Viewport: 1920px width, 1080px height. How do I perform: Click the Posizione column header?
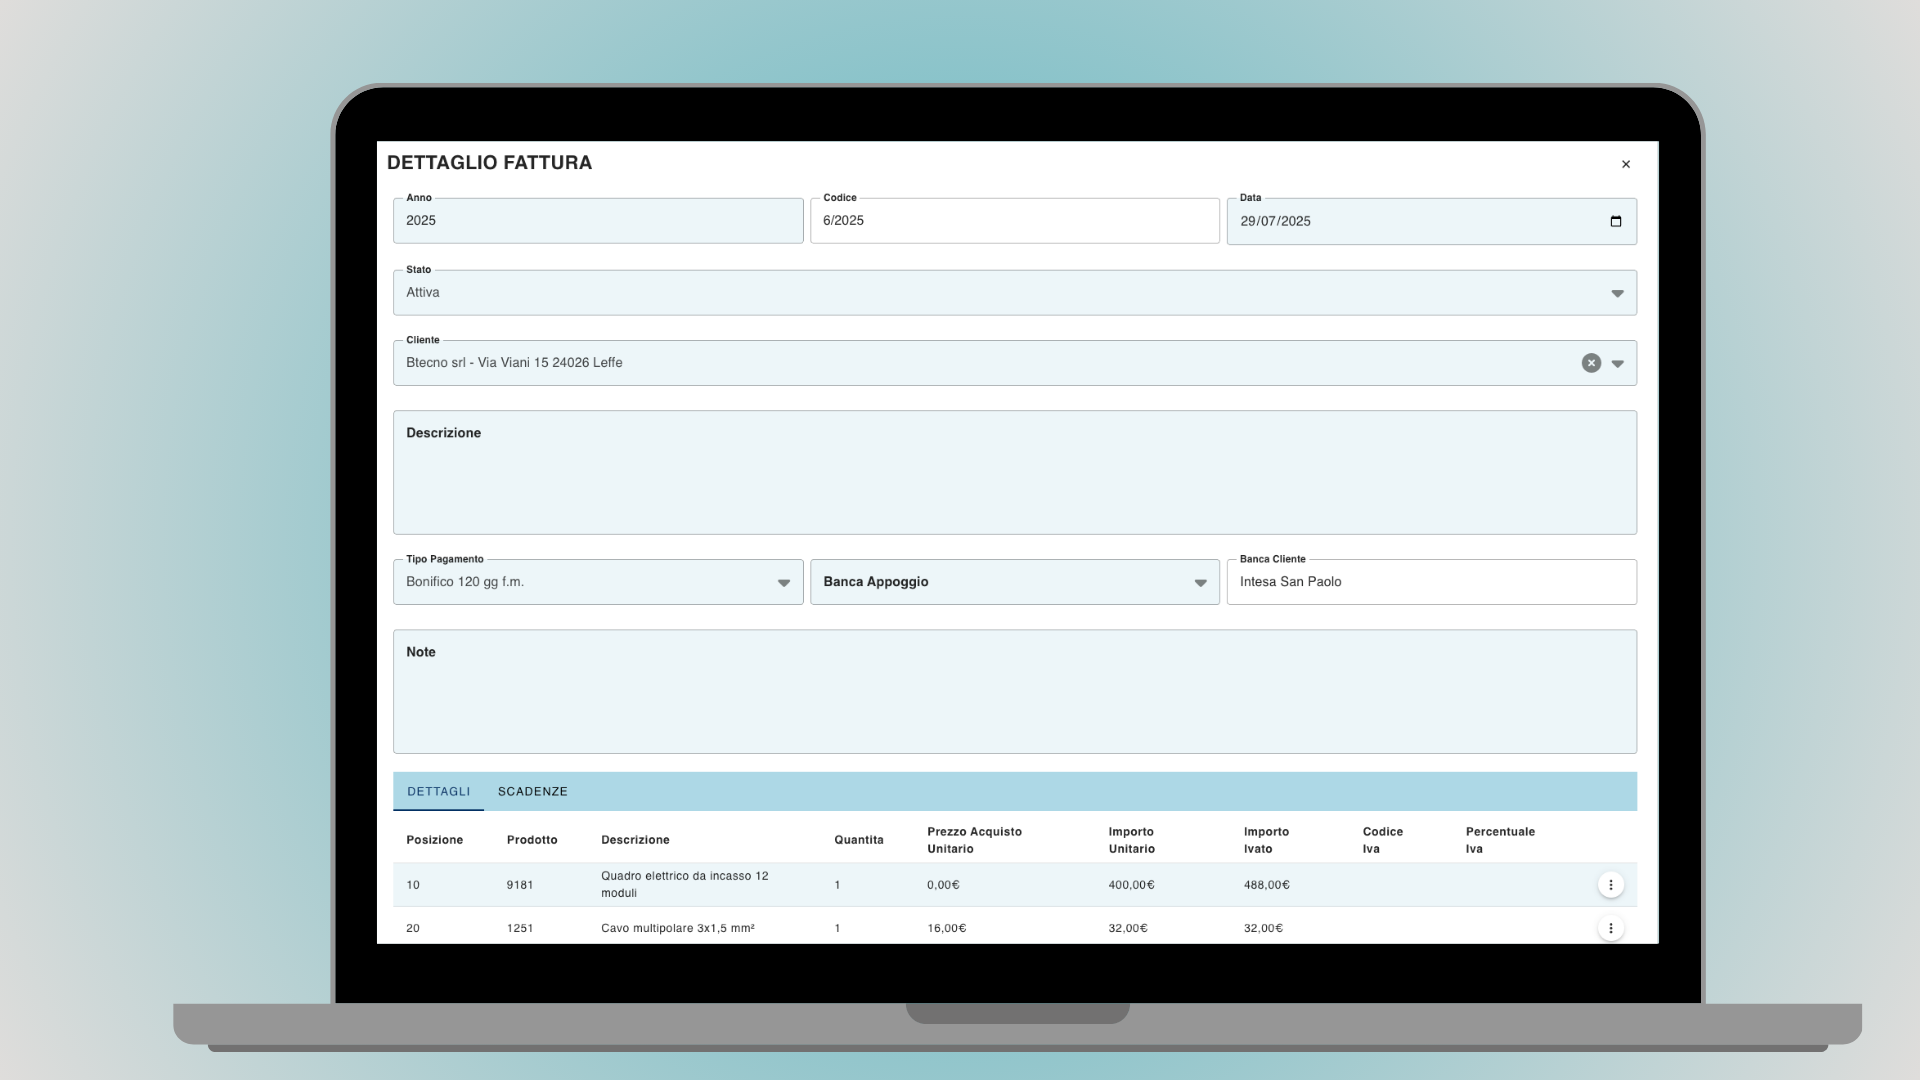[x=434, y=840]
